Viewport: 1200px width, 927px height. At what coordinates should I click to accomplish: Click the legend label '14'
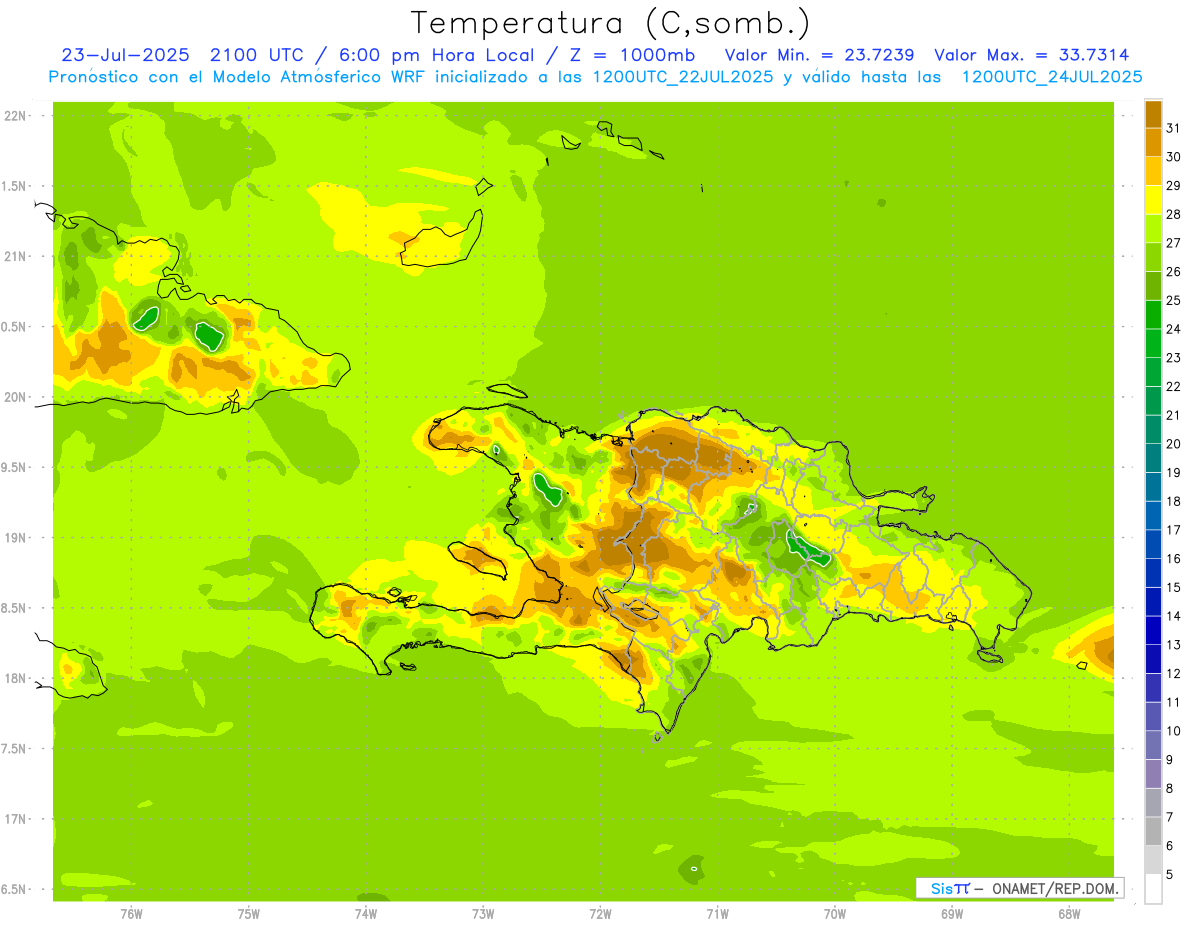tap(1174, 616)
